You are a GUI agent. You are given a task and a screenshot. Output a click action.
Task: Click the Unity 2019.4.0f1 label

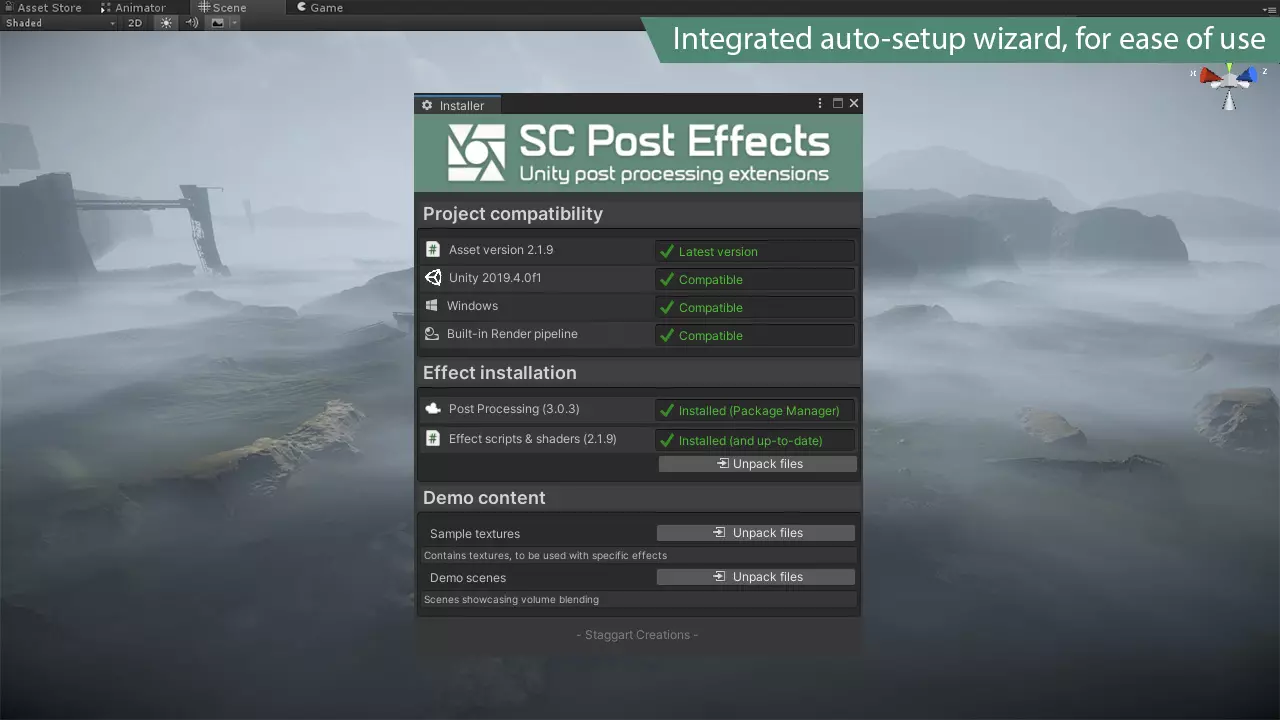pyautogui.click(x=495, y=278)
